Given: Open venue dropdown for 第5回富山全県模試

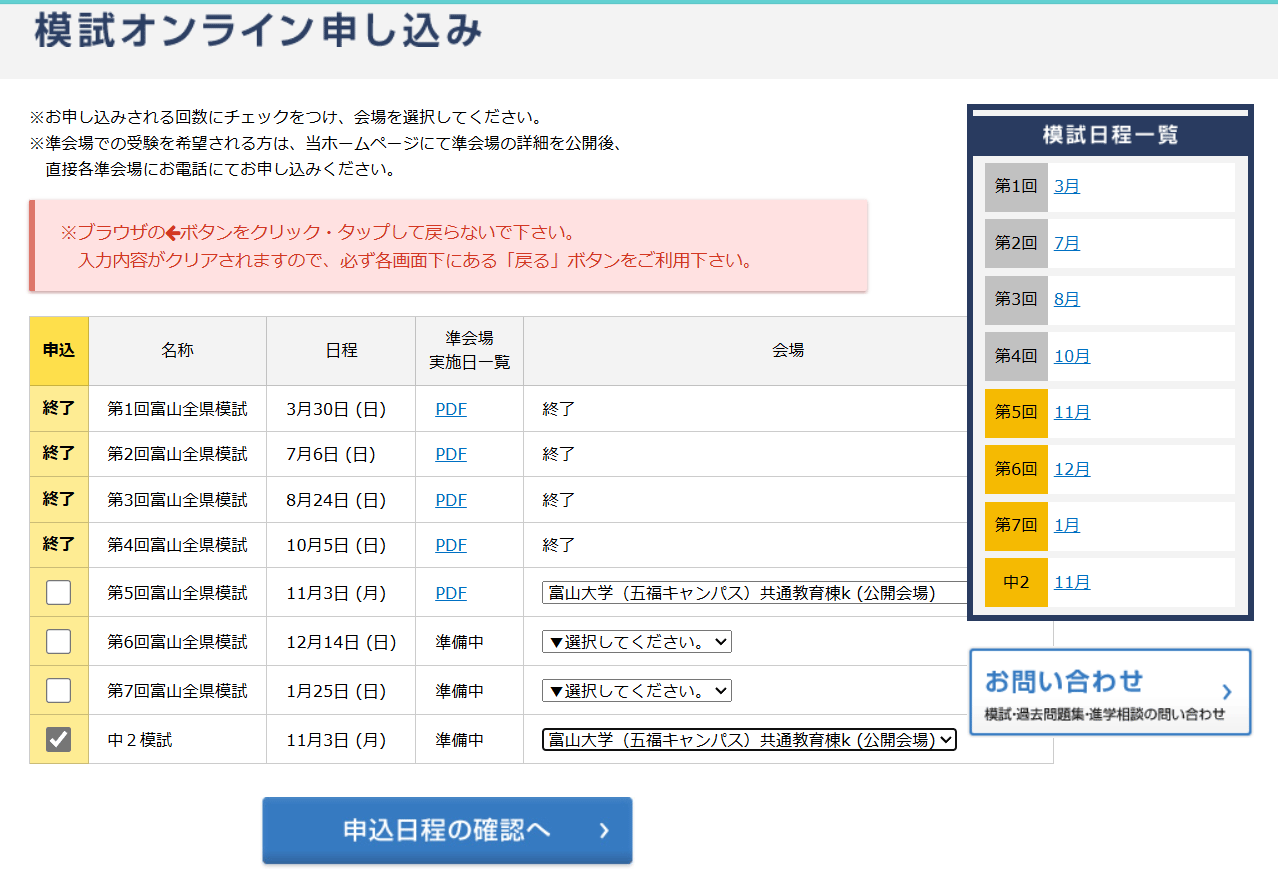Looking at the screenshot, I should coord(755,593).
